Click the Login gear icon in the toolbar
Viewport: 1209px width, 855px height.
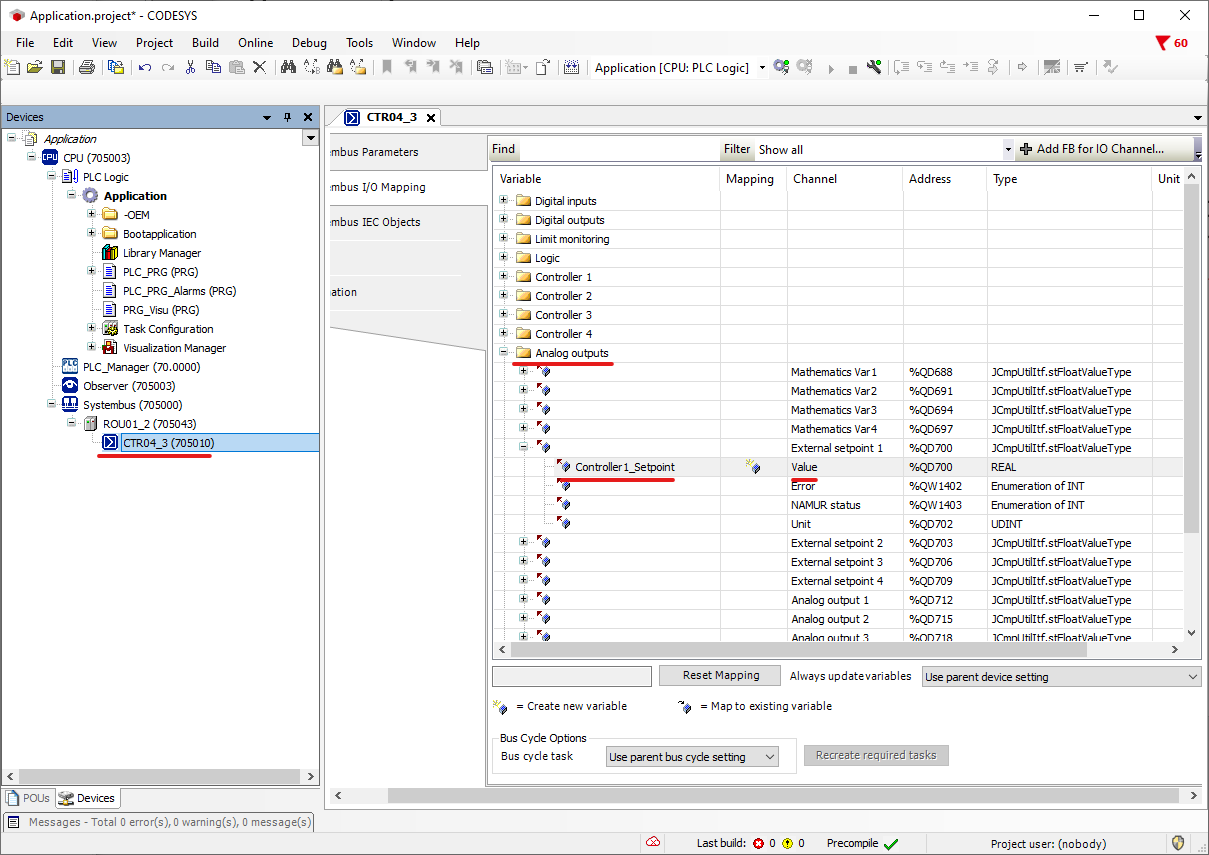pyautogui.click(x=781, y=67)
